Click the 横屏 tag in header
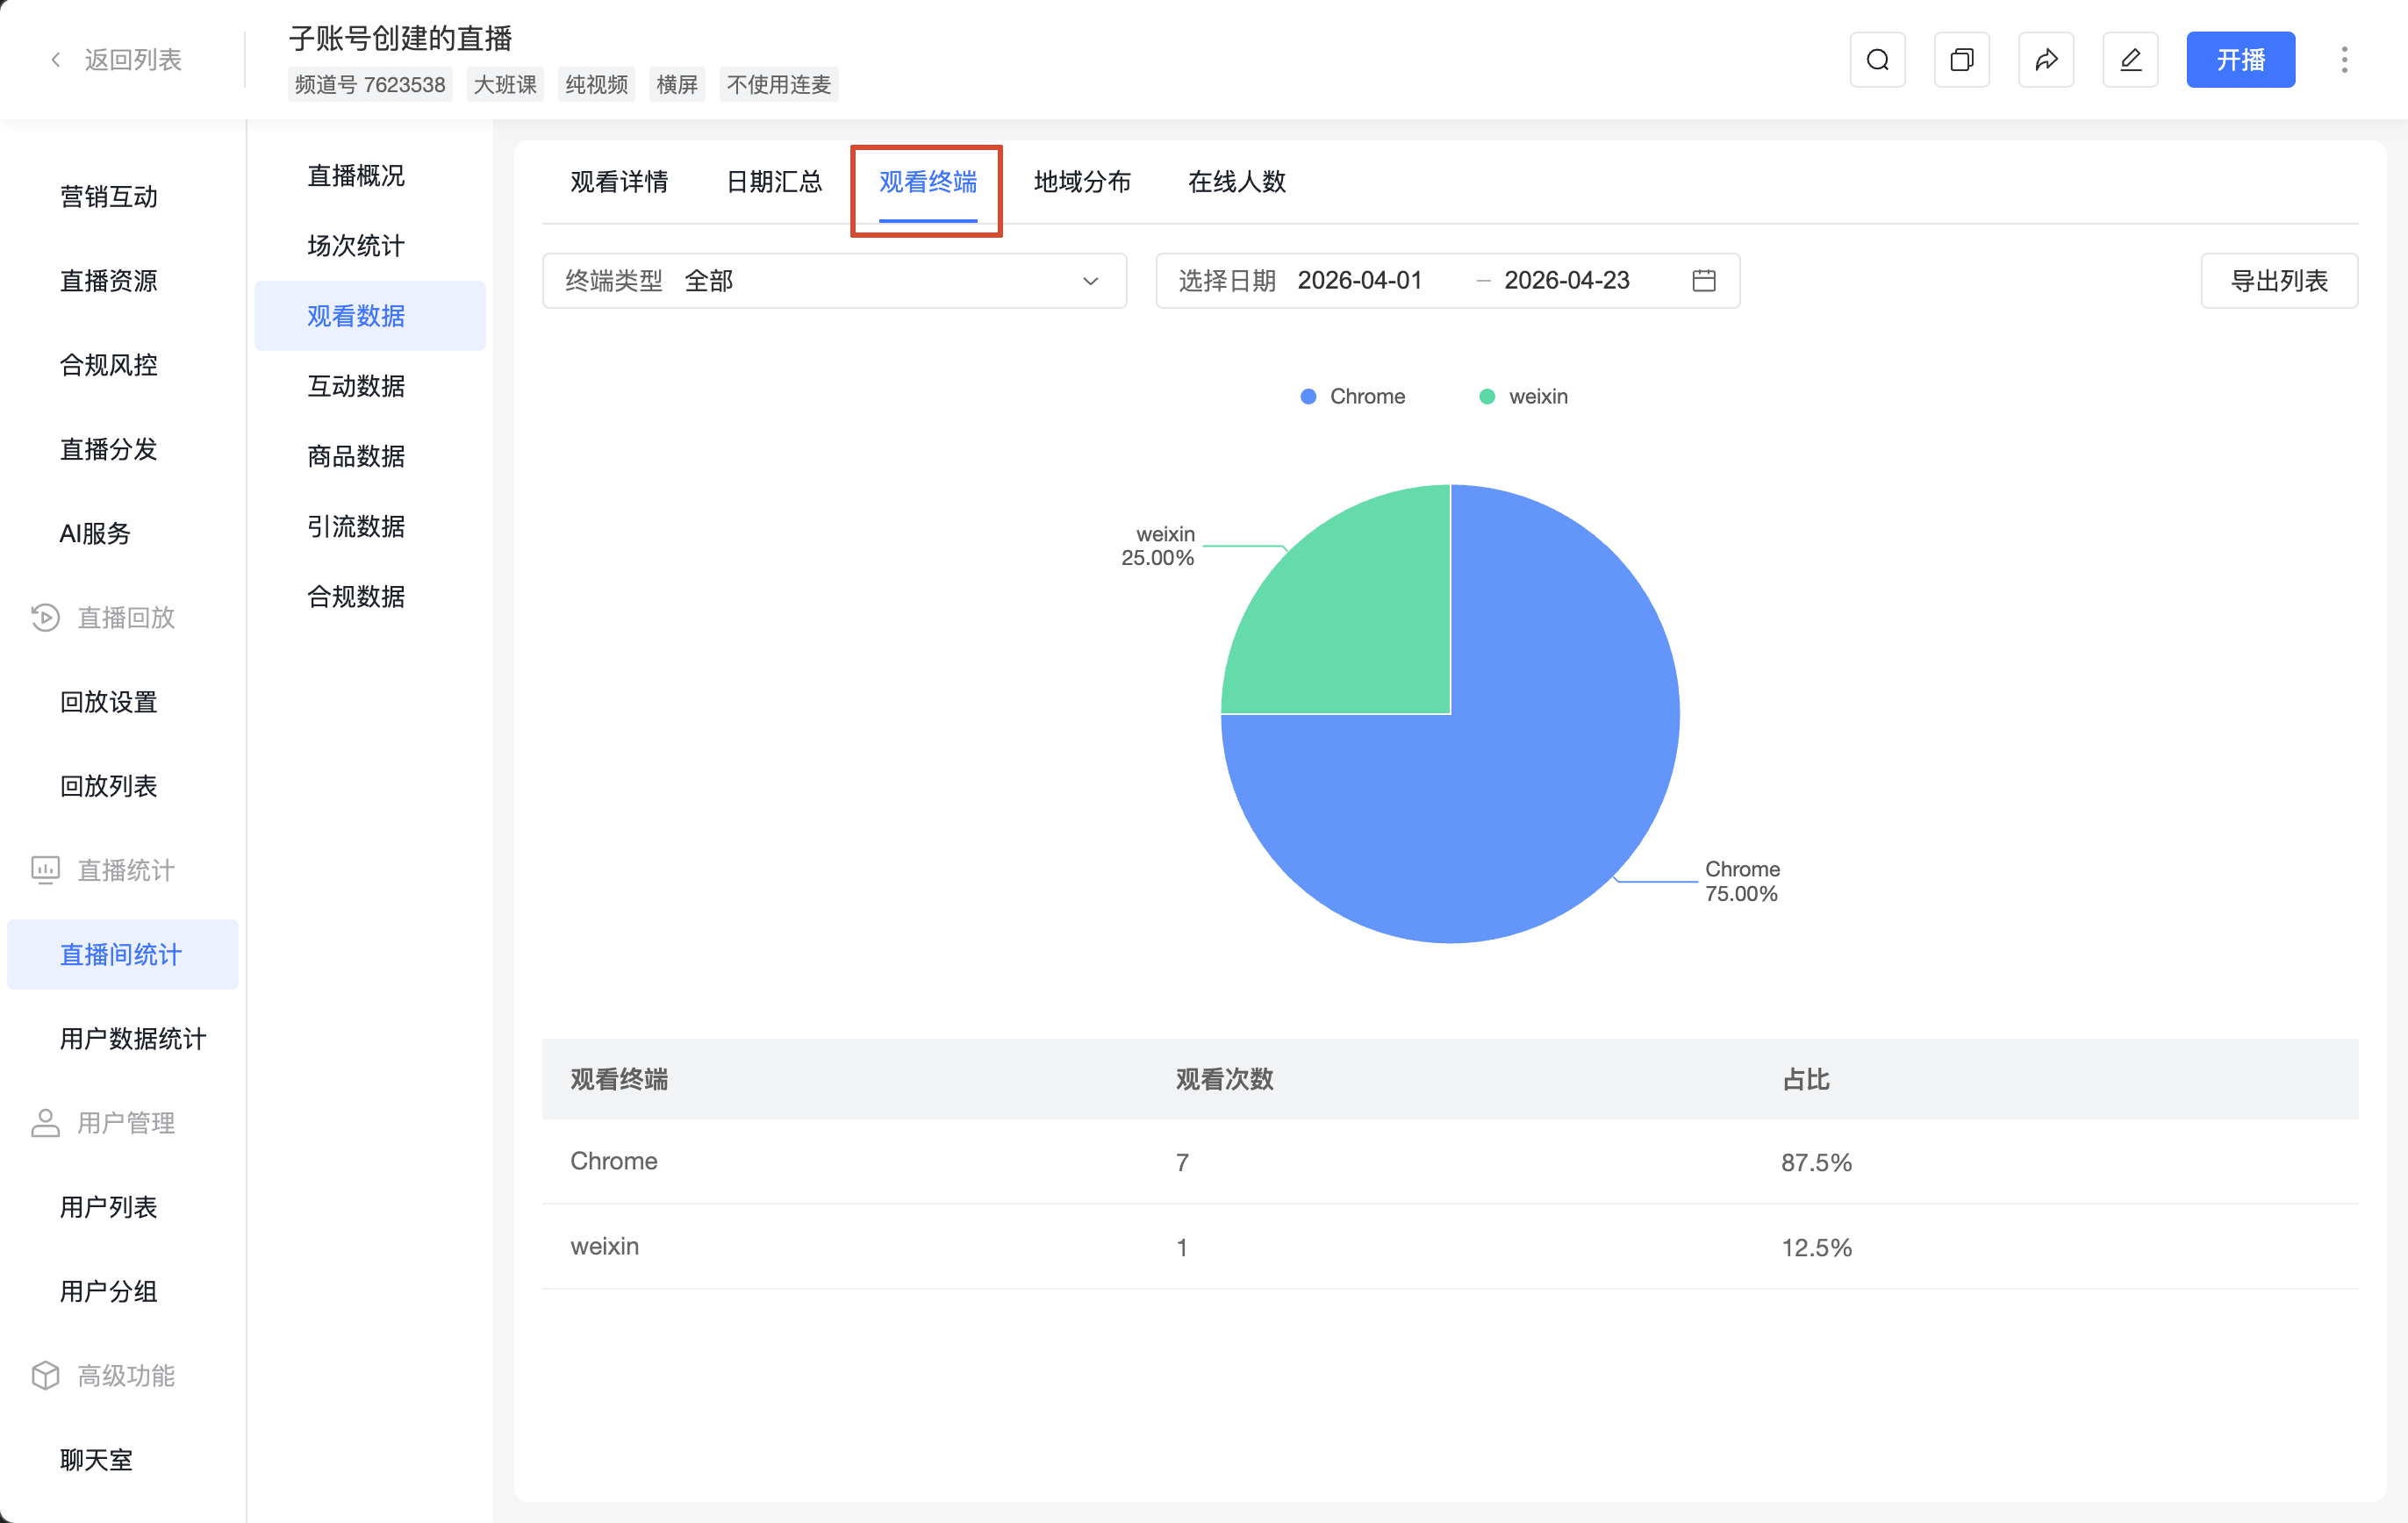This screenshot has height=1523, width=2408. click(x=677, y=85)
